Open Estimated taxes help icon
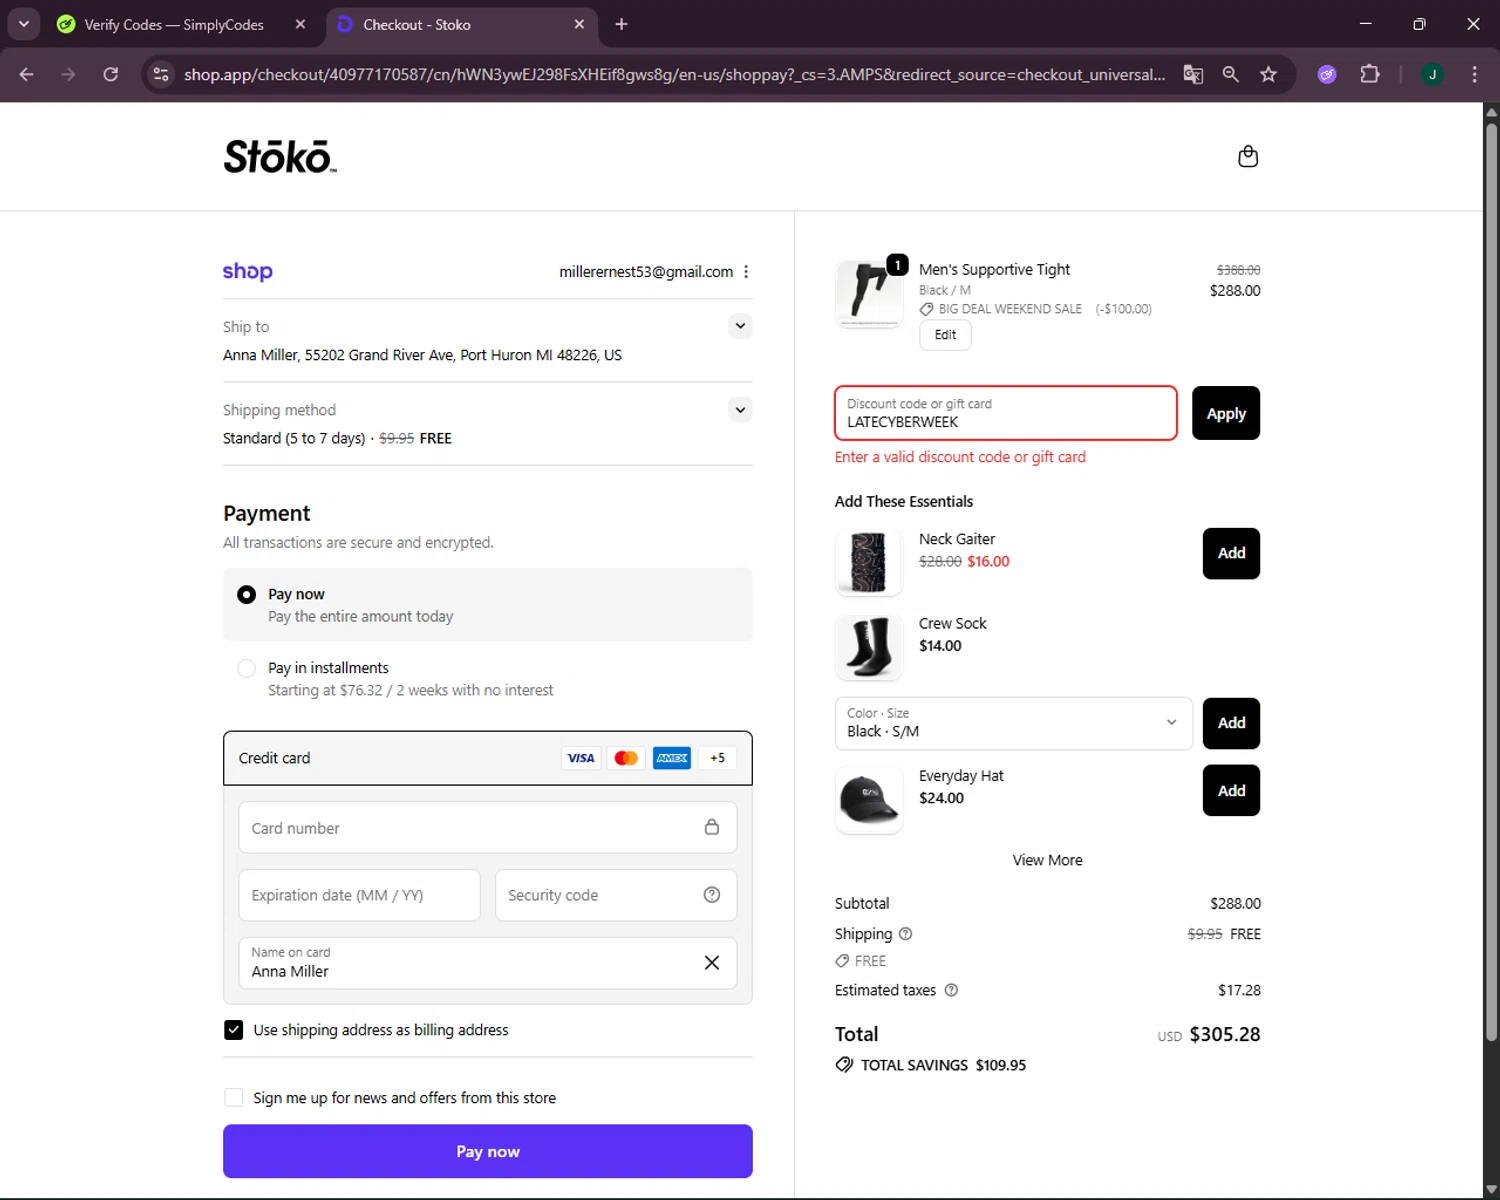The height and width of the screenshot is (1200, 1500). tap(951, 990)
